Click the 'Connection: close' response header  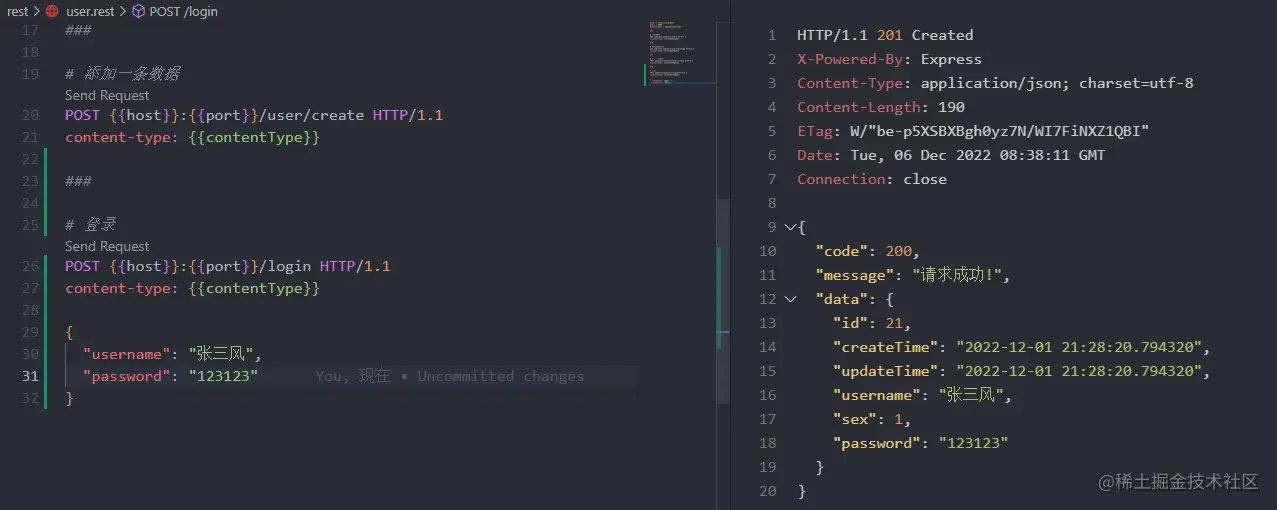pos(872,179)
